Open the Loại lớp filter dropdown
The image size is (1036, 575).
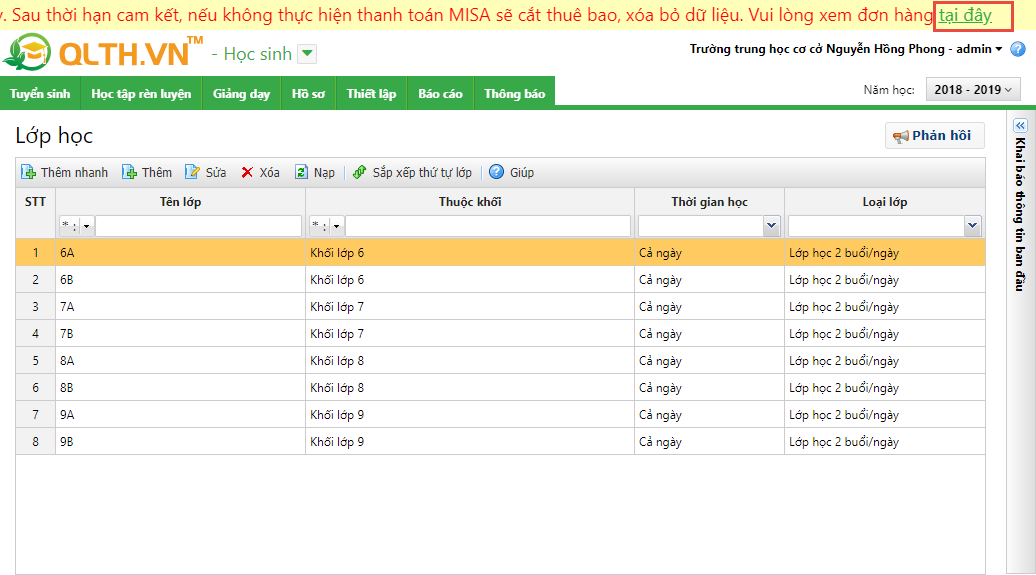pos(972,226)
